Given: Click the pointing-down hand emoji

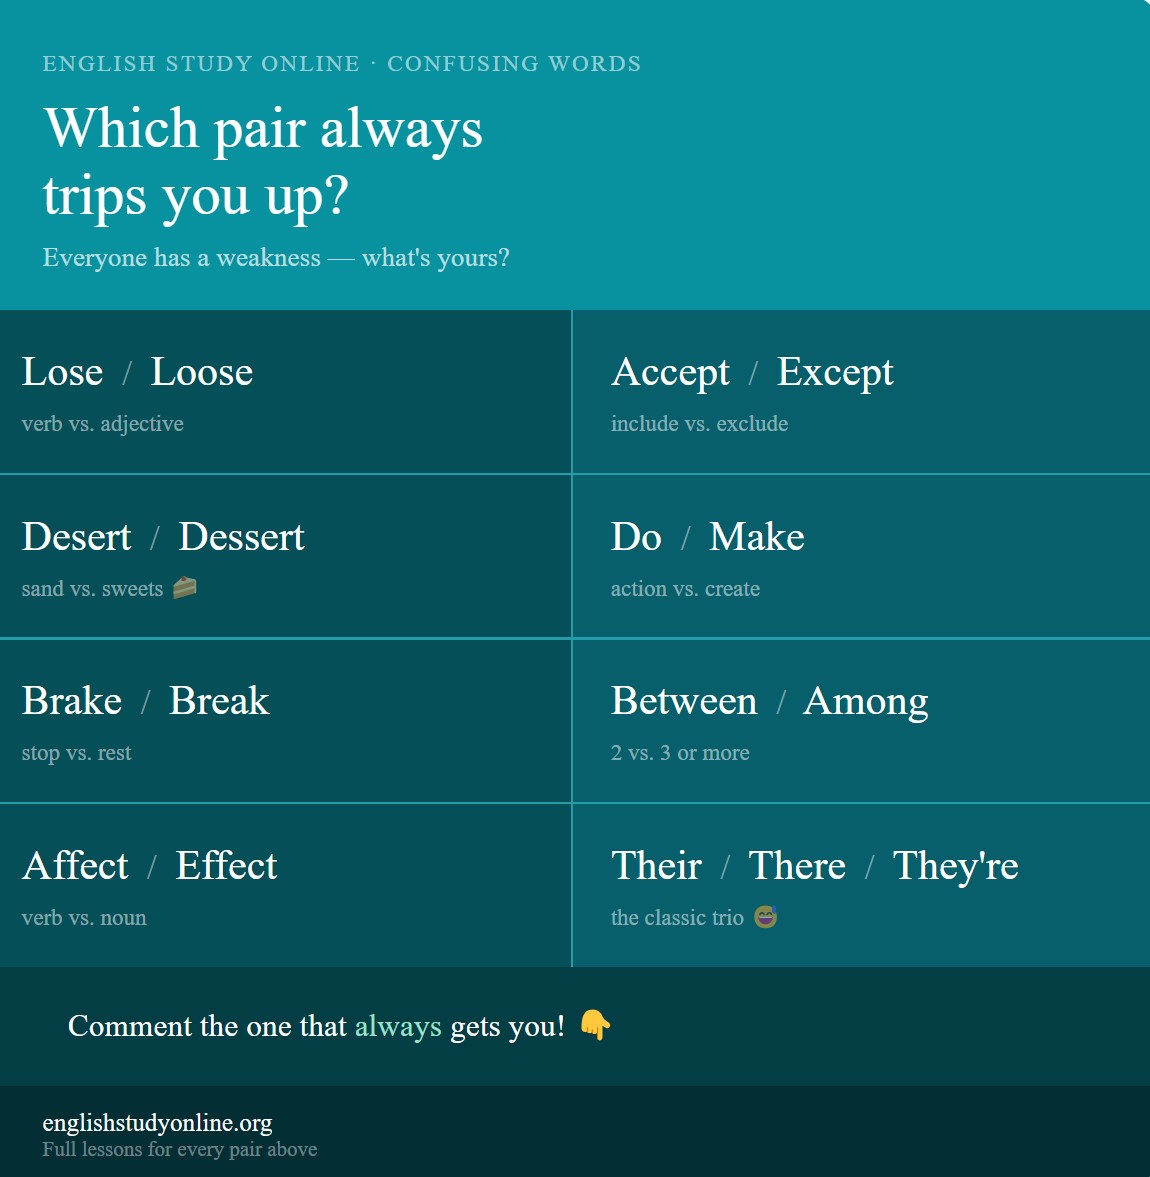Looking at the screenshot, I should tap(595, 1025).
